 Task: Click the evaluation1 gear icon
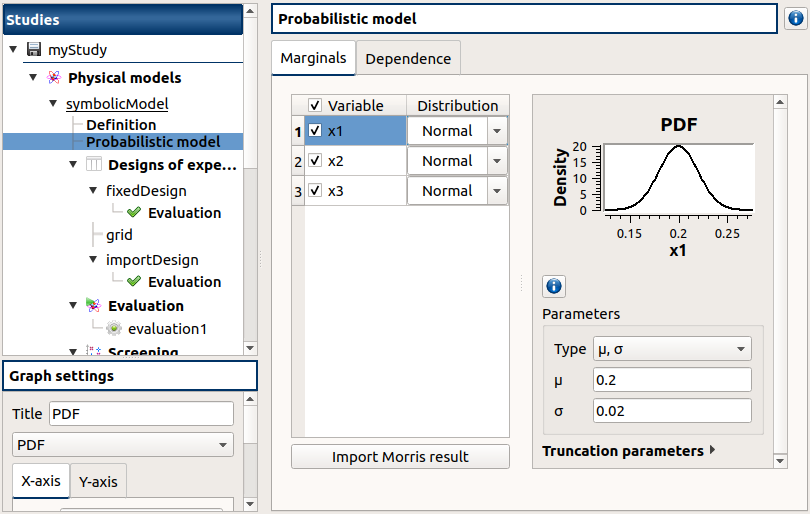click(114, 329)
